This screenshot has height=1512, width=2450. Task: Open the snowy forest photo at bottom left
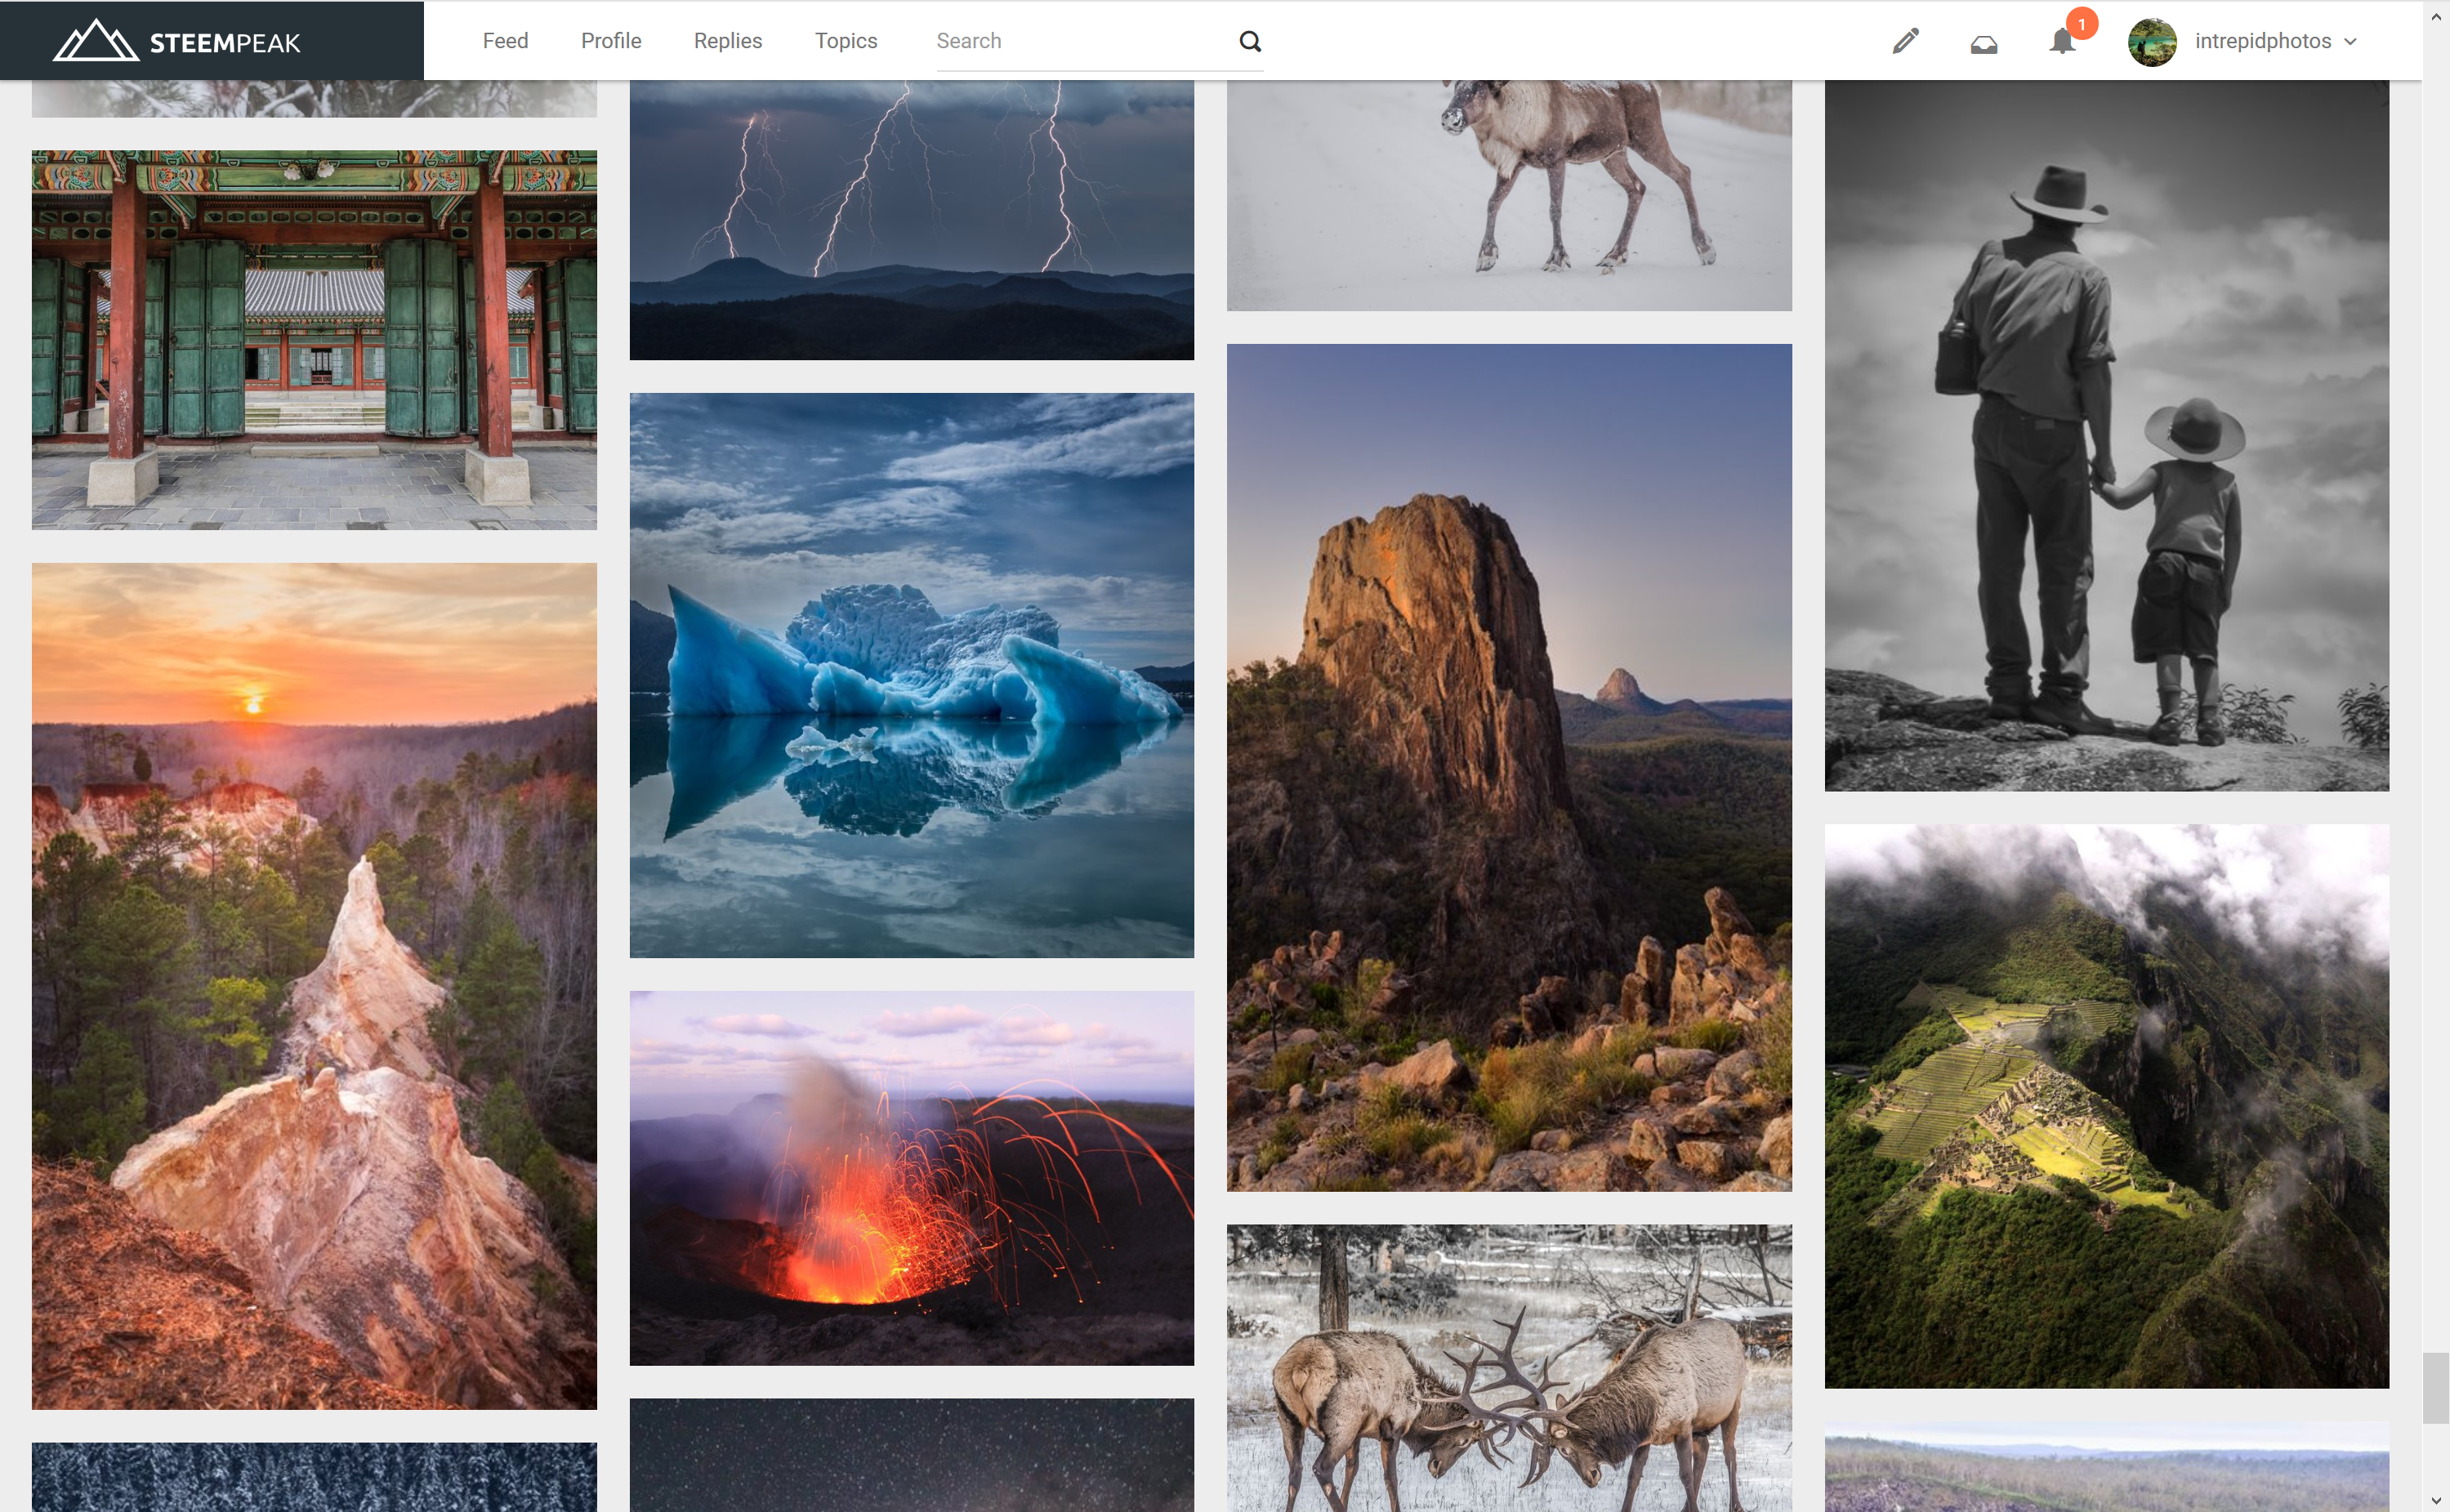(x=314, y=1477)
